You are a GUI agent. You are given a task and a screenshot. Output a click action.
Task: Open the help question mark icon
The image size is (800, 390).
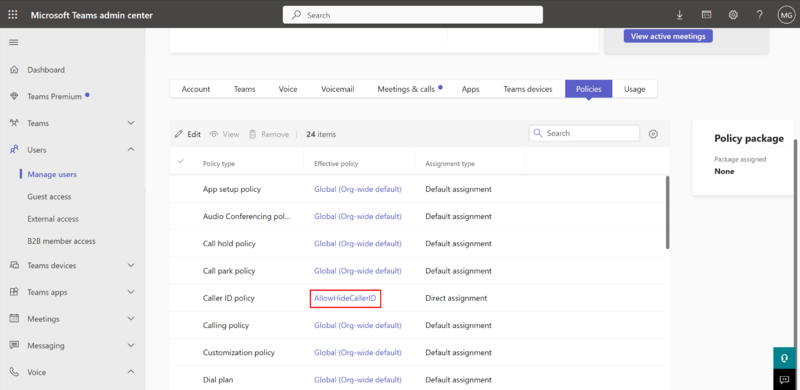pyautogui.click(x=760, y=15)
